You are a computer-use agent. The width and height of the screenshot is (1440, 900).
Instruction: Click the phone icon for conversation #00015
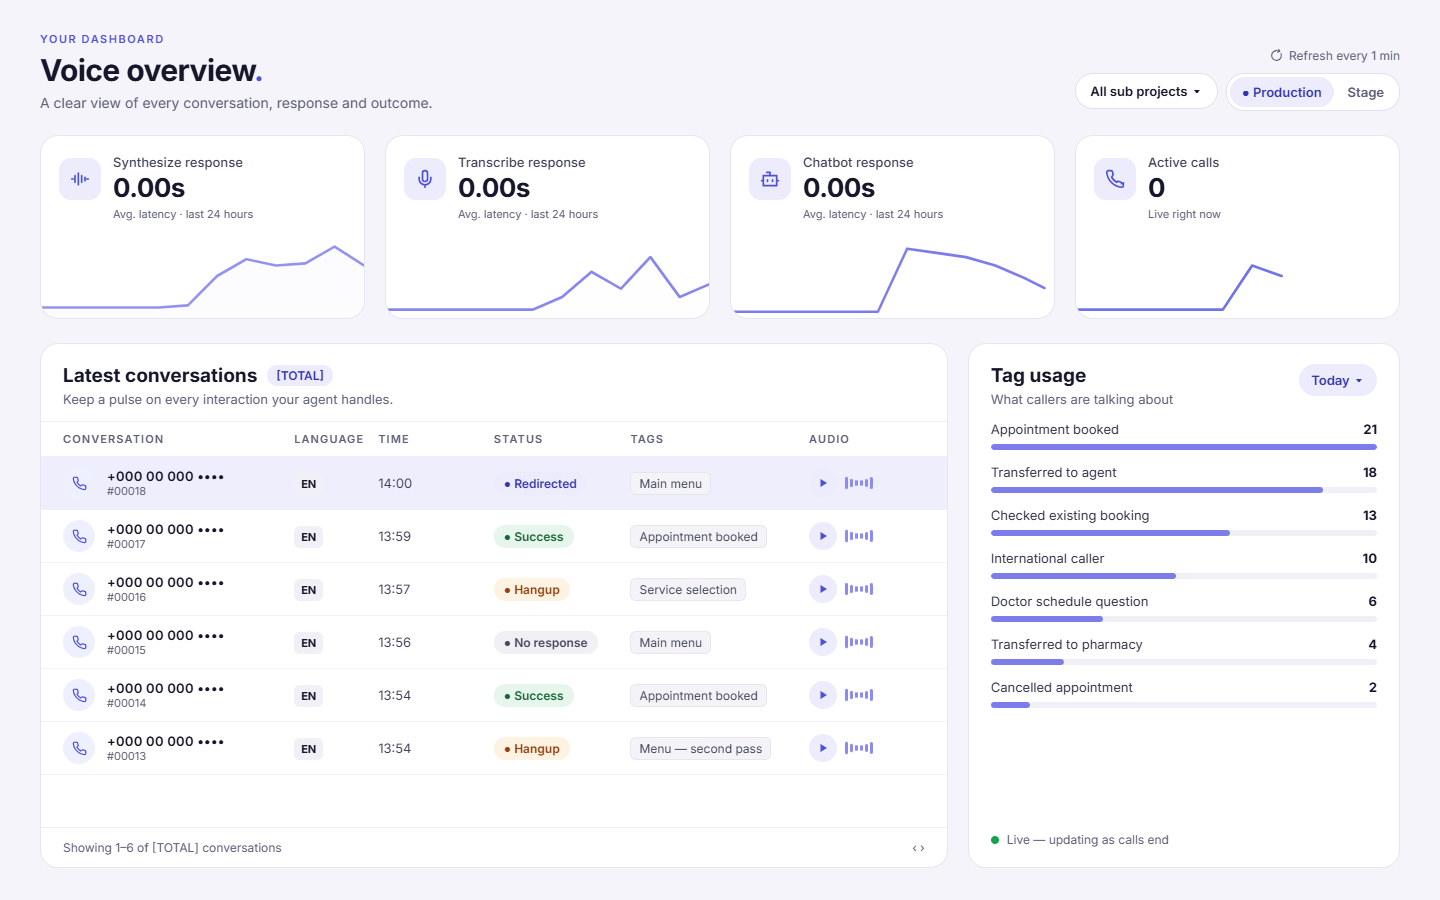[x=79, y=642]
